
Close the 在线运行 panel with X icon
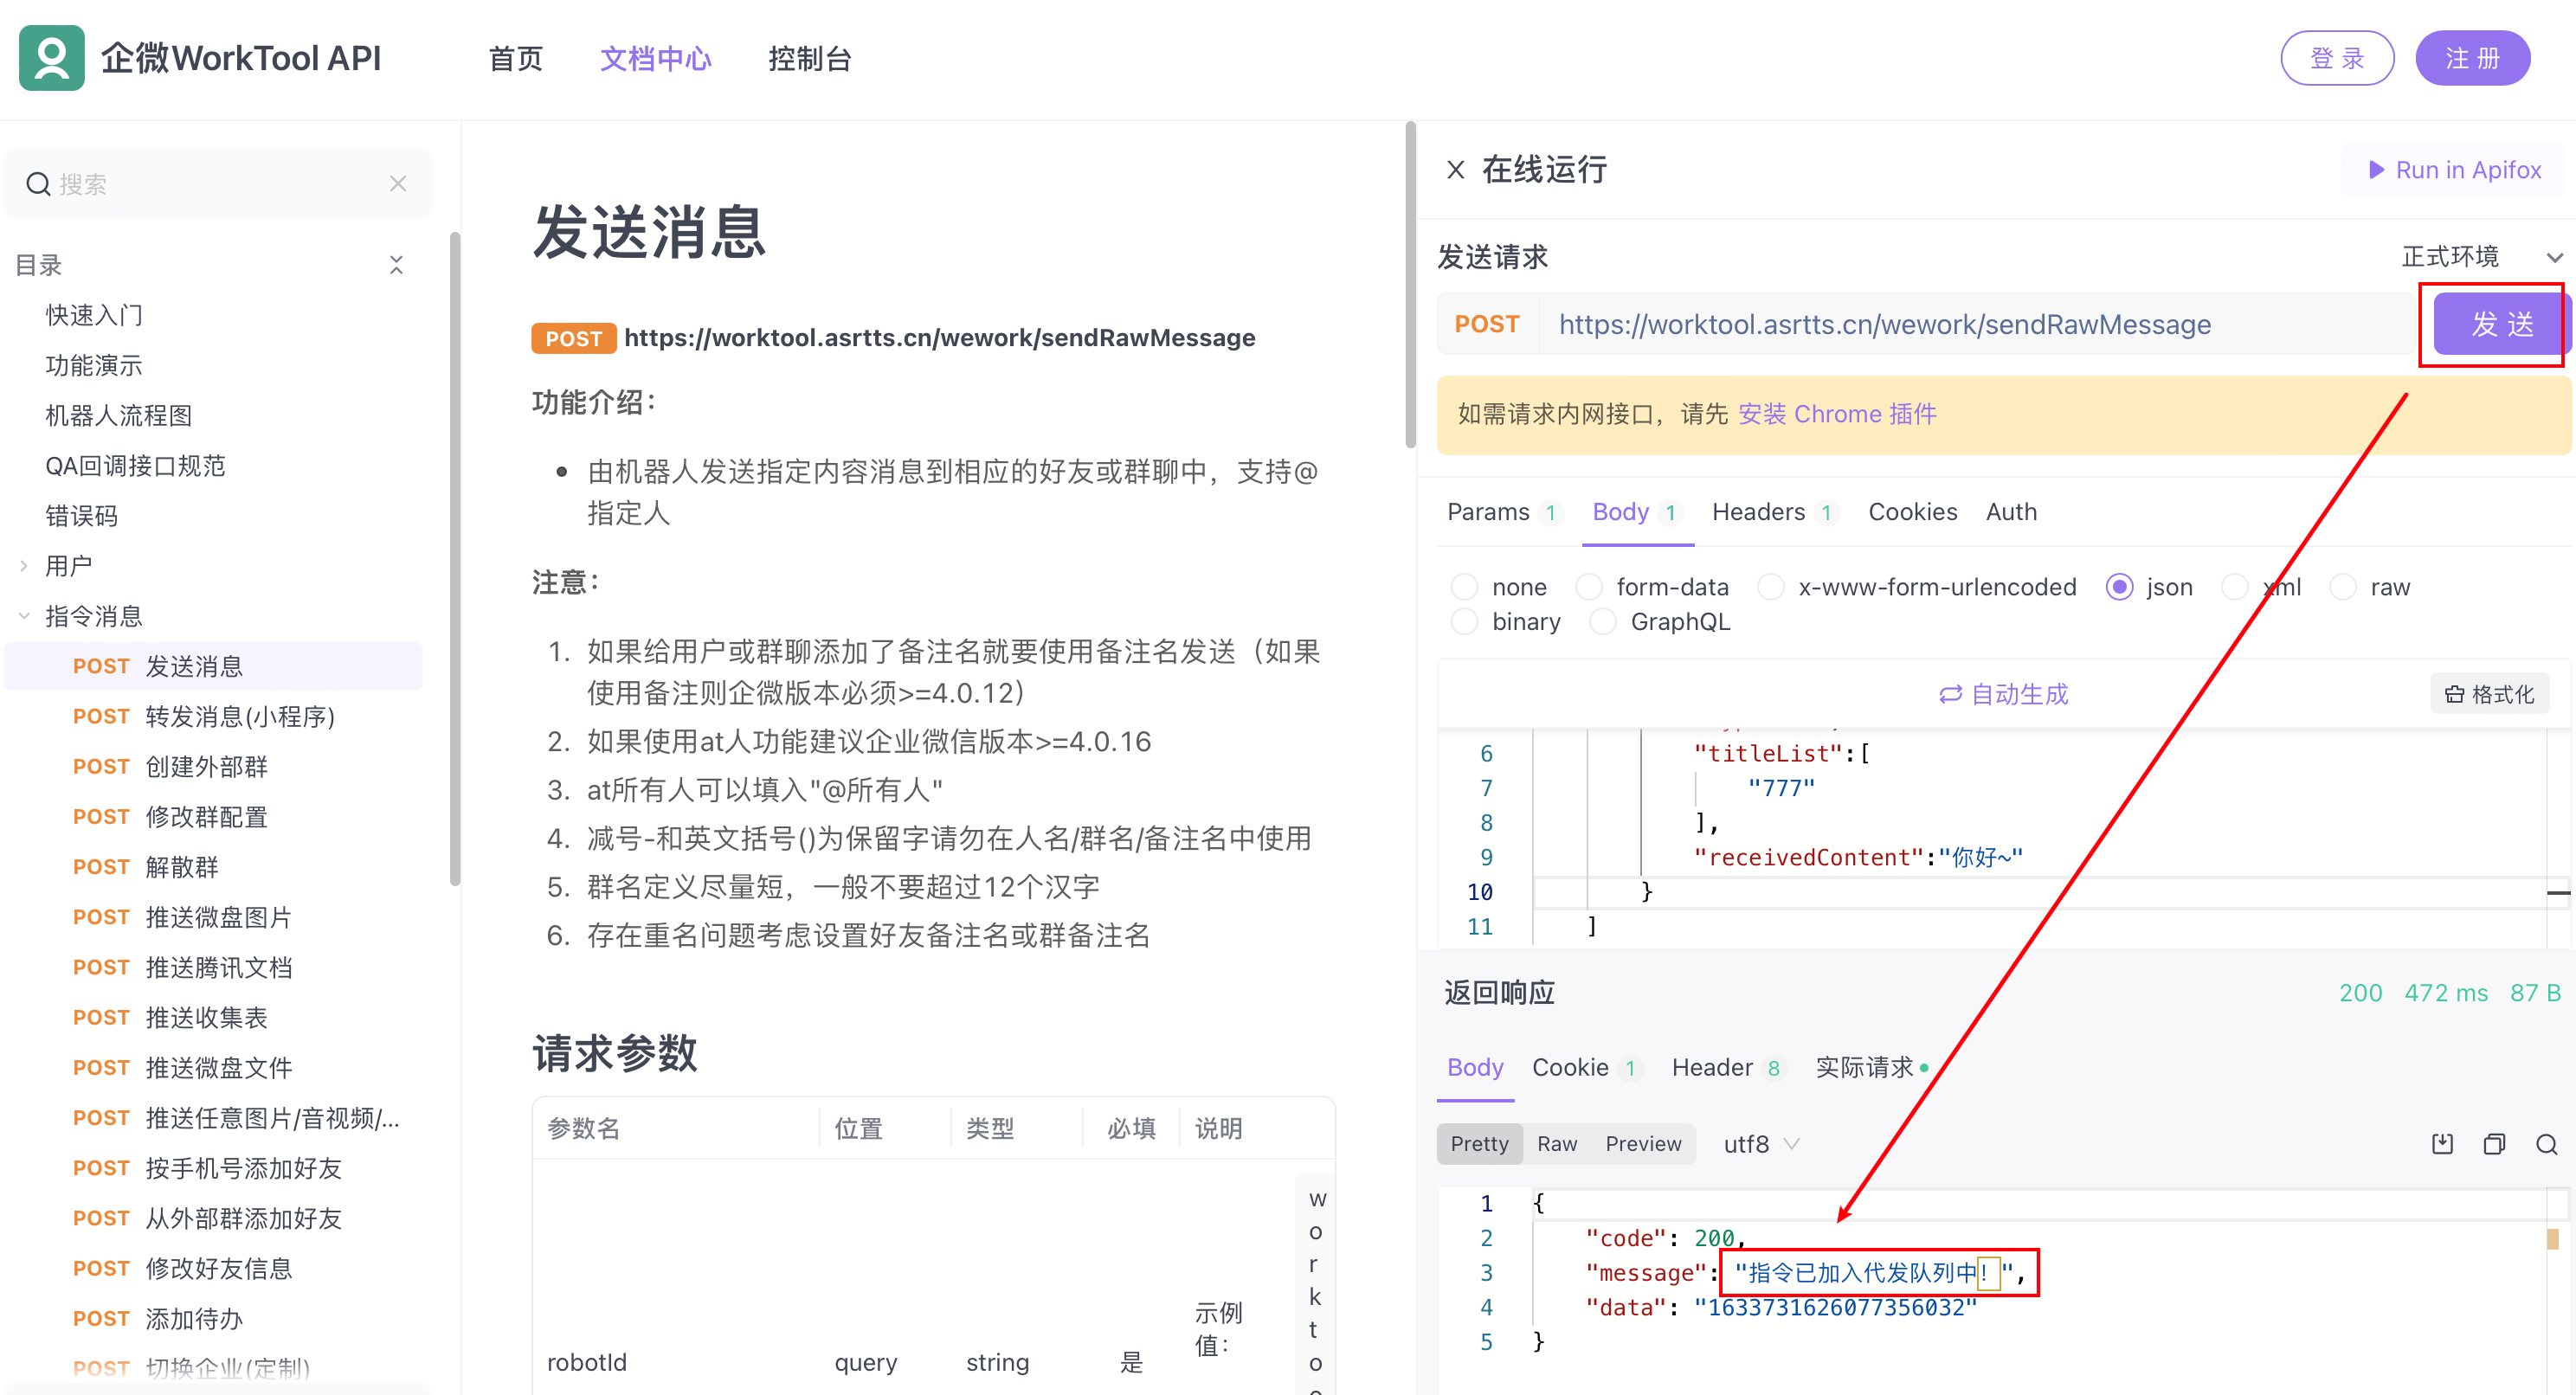(x=1456, y=170)
